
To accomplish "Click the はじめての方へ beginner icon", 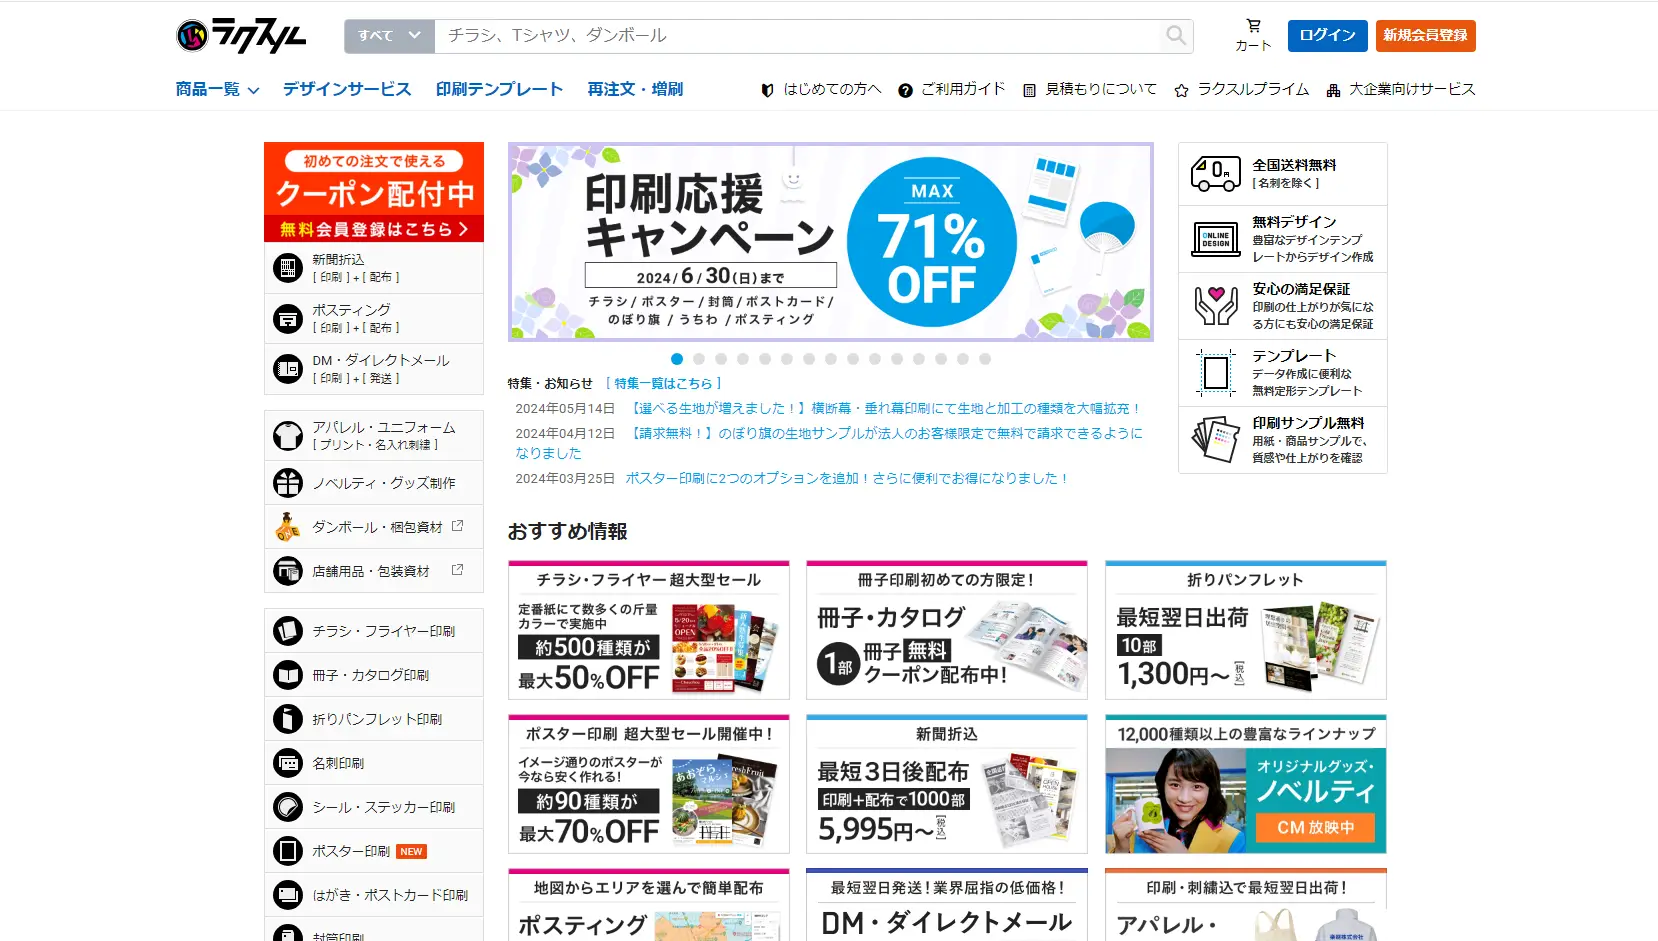I will pyautogui.click(x=767, y=90).
